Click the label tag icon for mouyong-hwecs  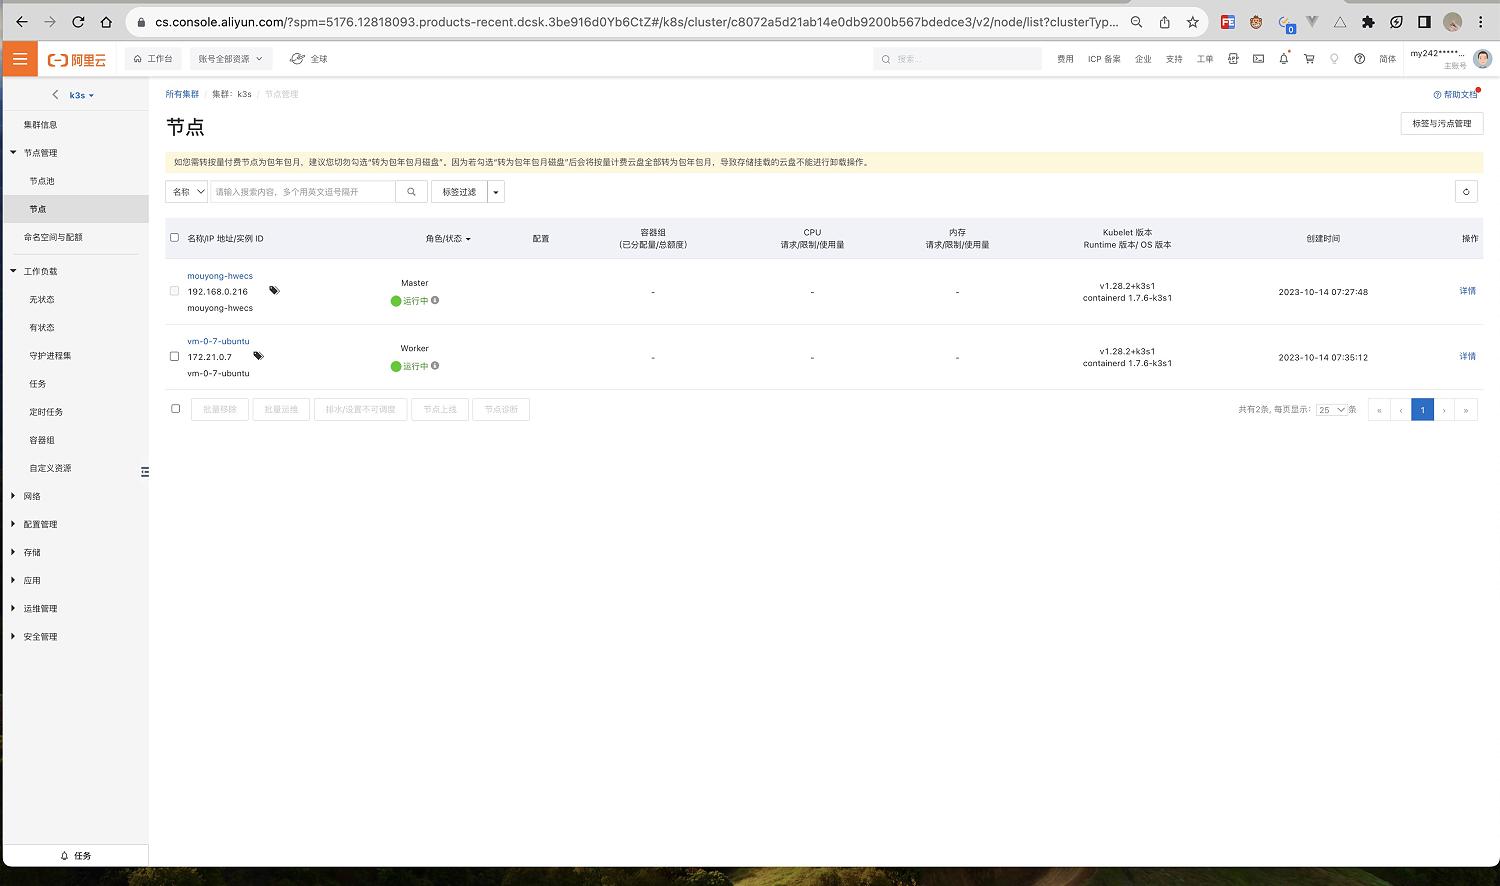pos(274,291)
